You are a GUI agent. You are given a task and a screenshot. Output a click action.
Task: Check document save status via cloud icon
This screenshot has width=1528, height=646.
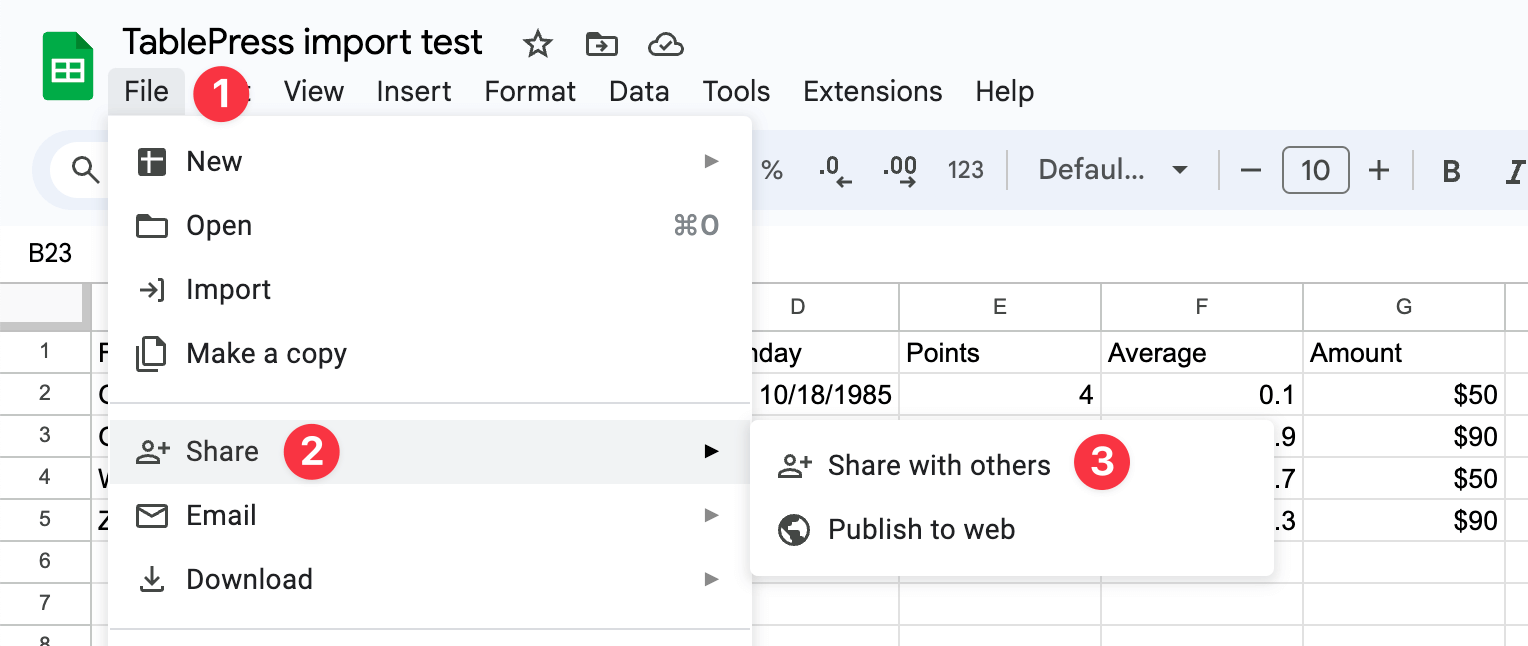coord(665,44)
